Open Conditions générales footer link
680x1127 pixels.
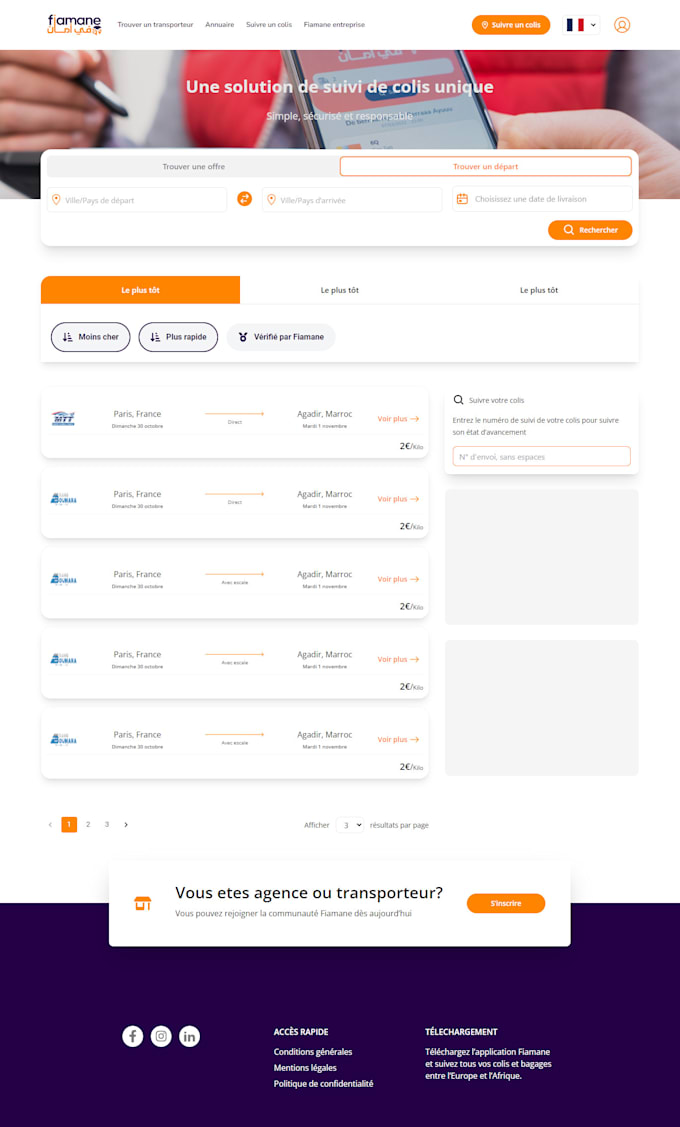(x=313, y=1052)
